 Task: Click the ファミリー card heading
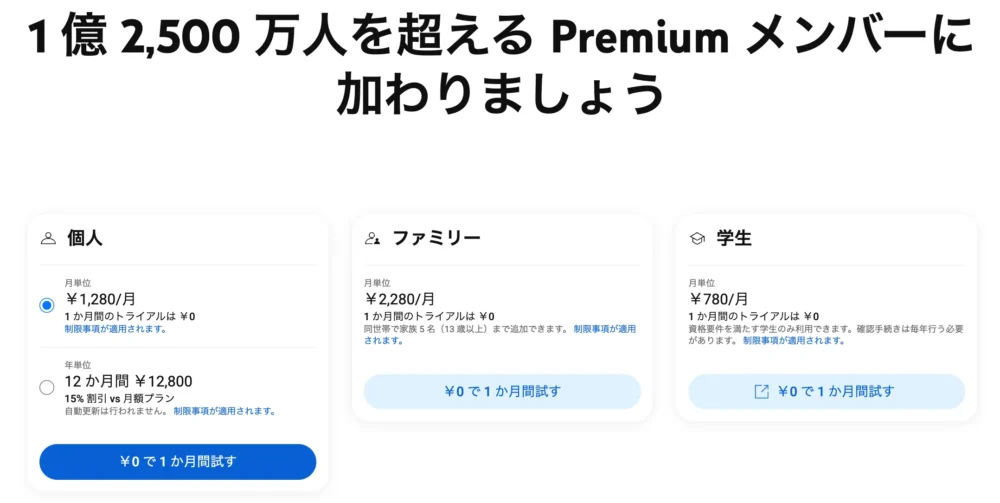[x=436, y=238]
